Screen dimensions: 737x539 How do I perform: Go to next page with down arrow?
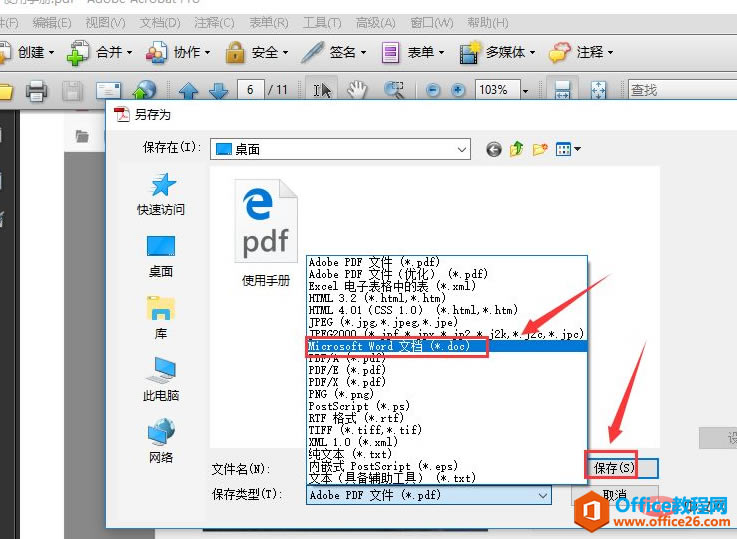219,90
